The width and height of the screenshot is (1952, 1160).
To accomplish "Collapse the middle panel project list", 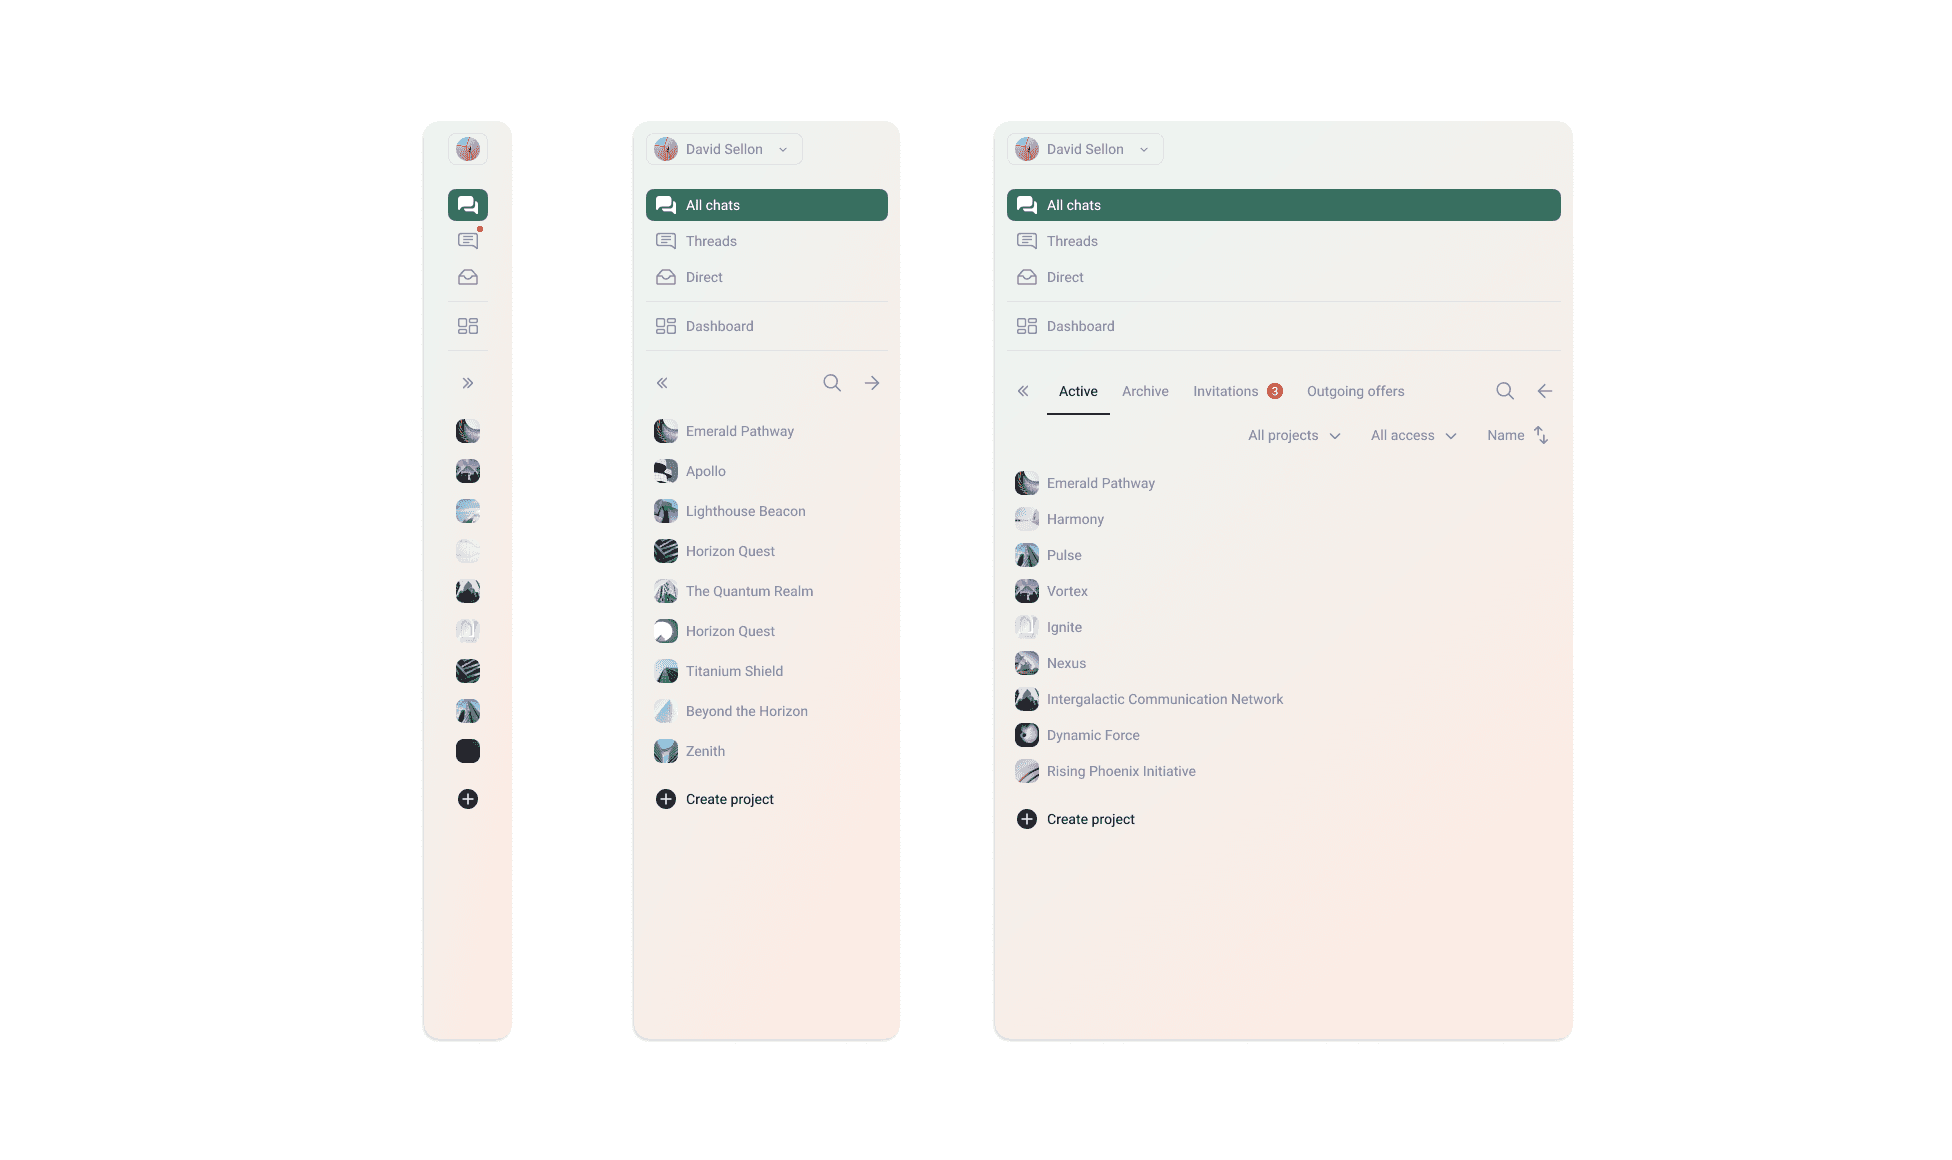I will pos(662,383).
